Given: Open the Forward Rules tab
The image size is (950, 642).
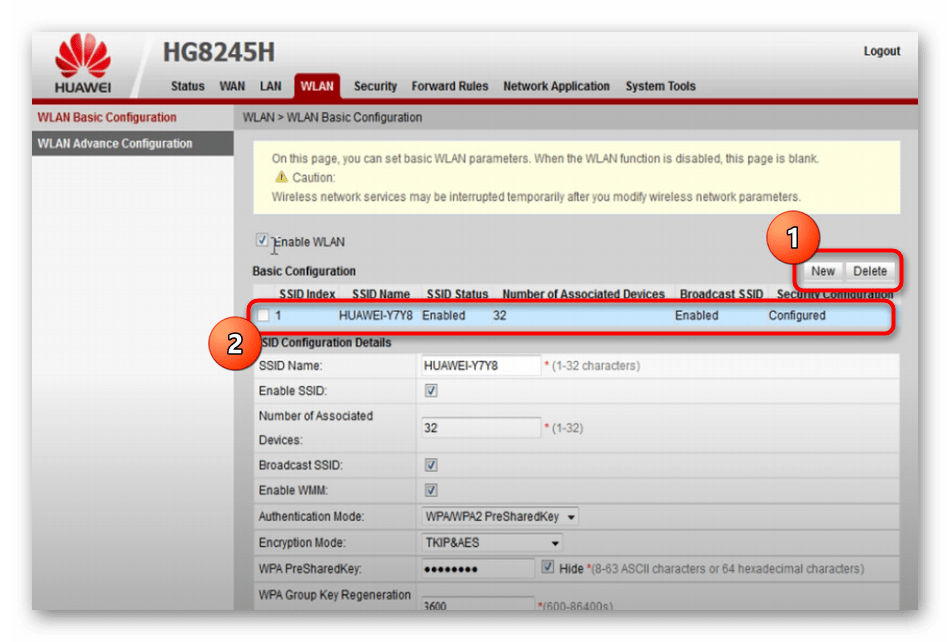Looking at the screenshot, I should tap(450, 86).
